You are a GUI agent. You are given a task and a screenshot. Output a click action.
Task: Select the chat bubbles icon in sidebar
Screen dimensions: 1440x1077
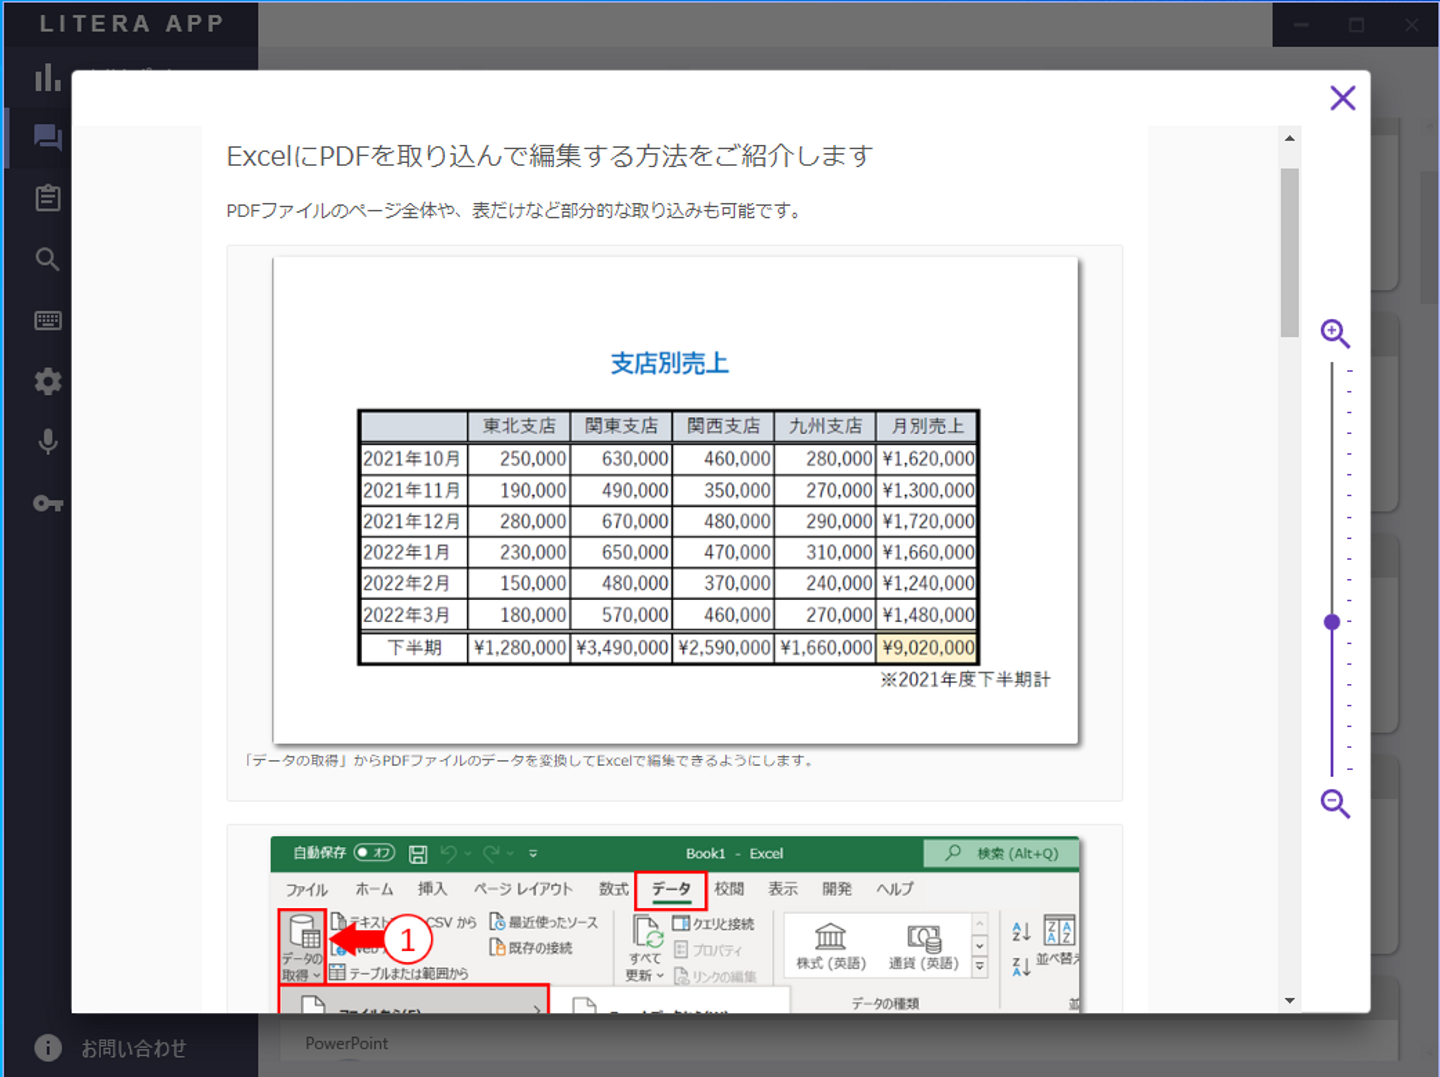[x=48, y=137]
